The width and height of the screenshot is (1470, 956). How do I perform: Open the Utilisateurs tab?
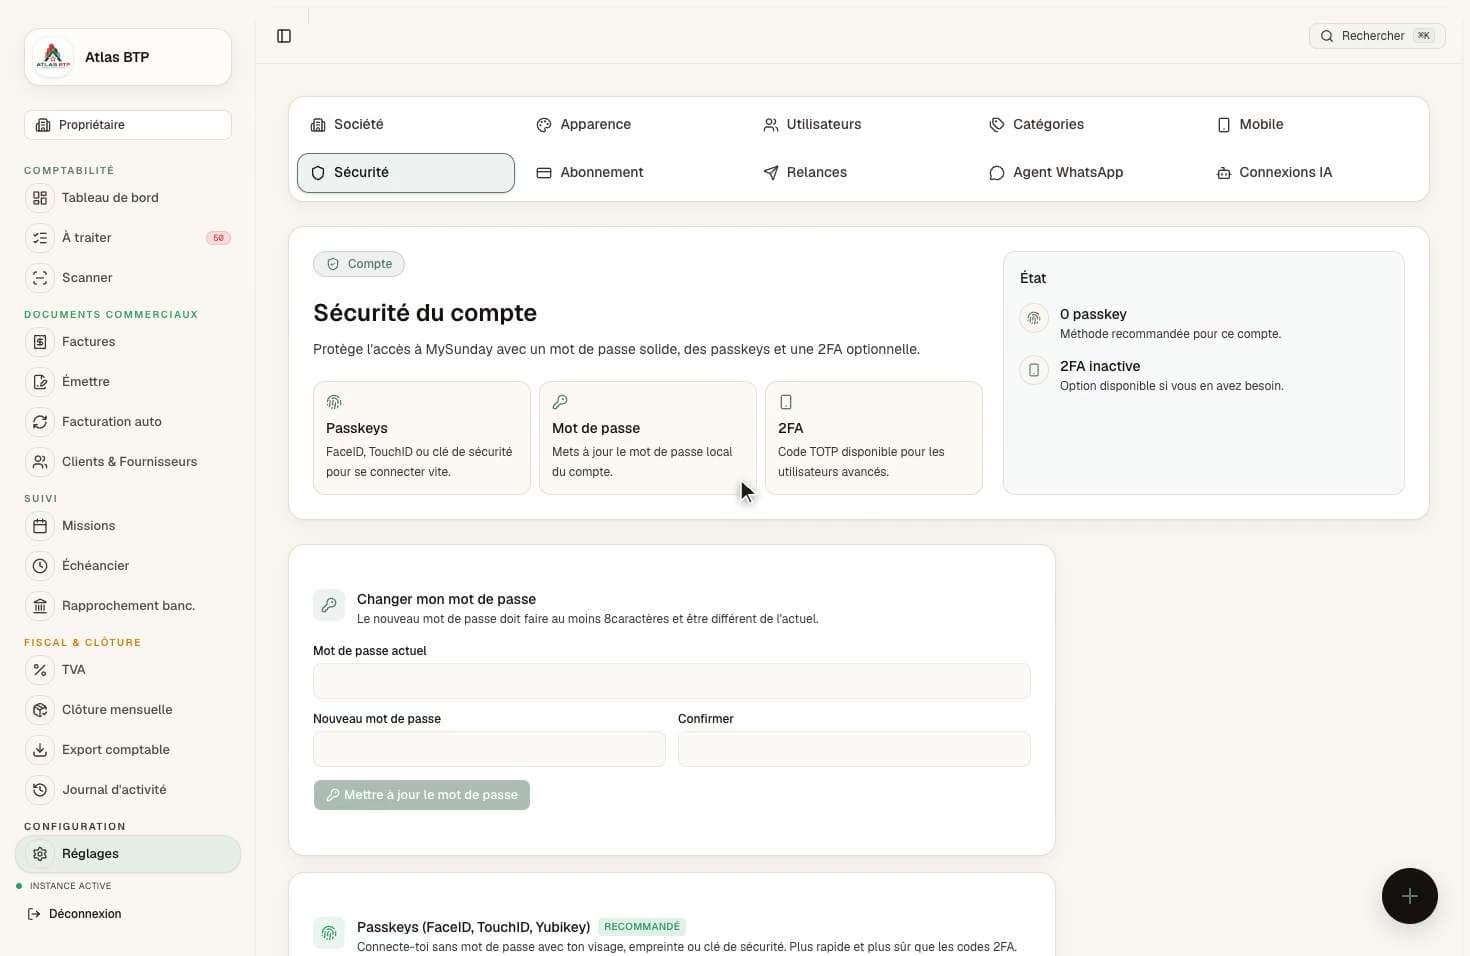[x=858, y=125]
